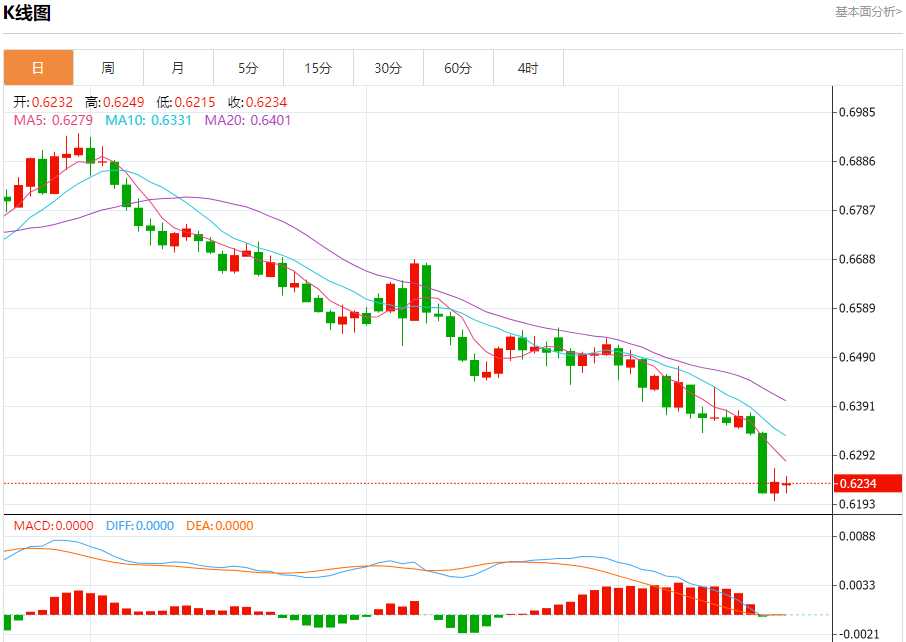Click the large green candle near 0.6292

763,463
